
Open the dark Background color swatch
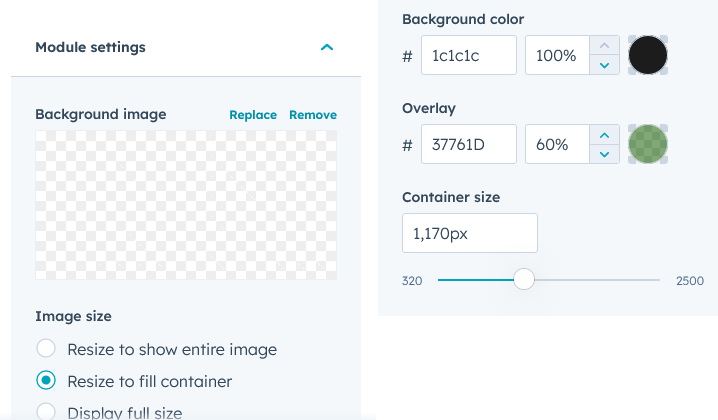(x=647, y=56)
